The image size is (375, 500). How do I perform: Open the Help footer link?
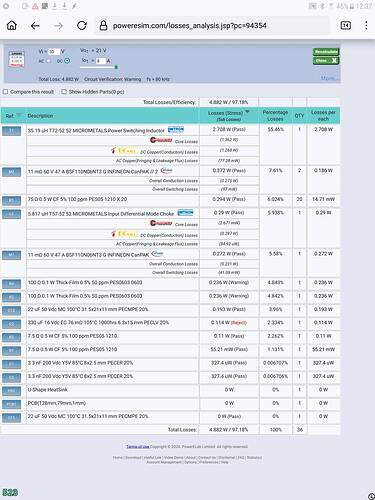[x=225, y=462]
